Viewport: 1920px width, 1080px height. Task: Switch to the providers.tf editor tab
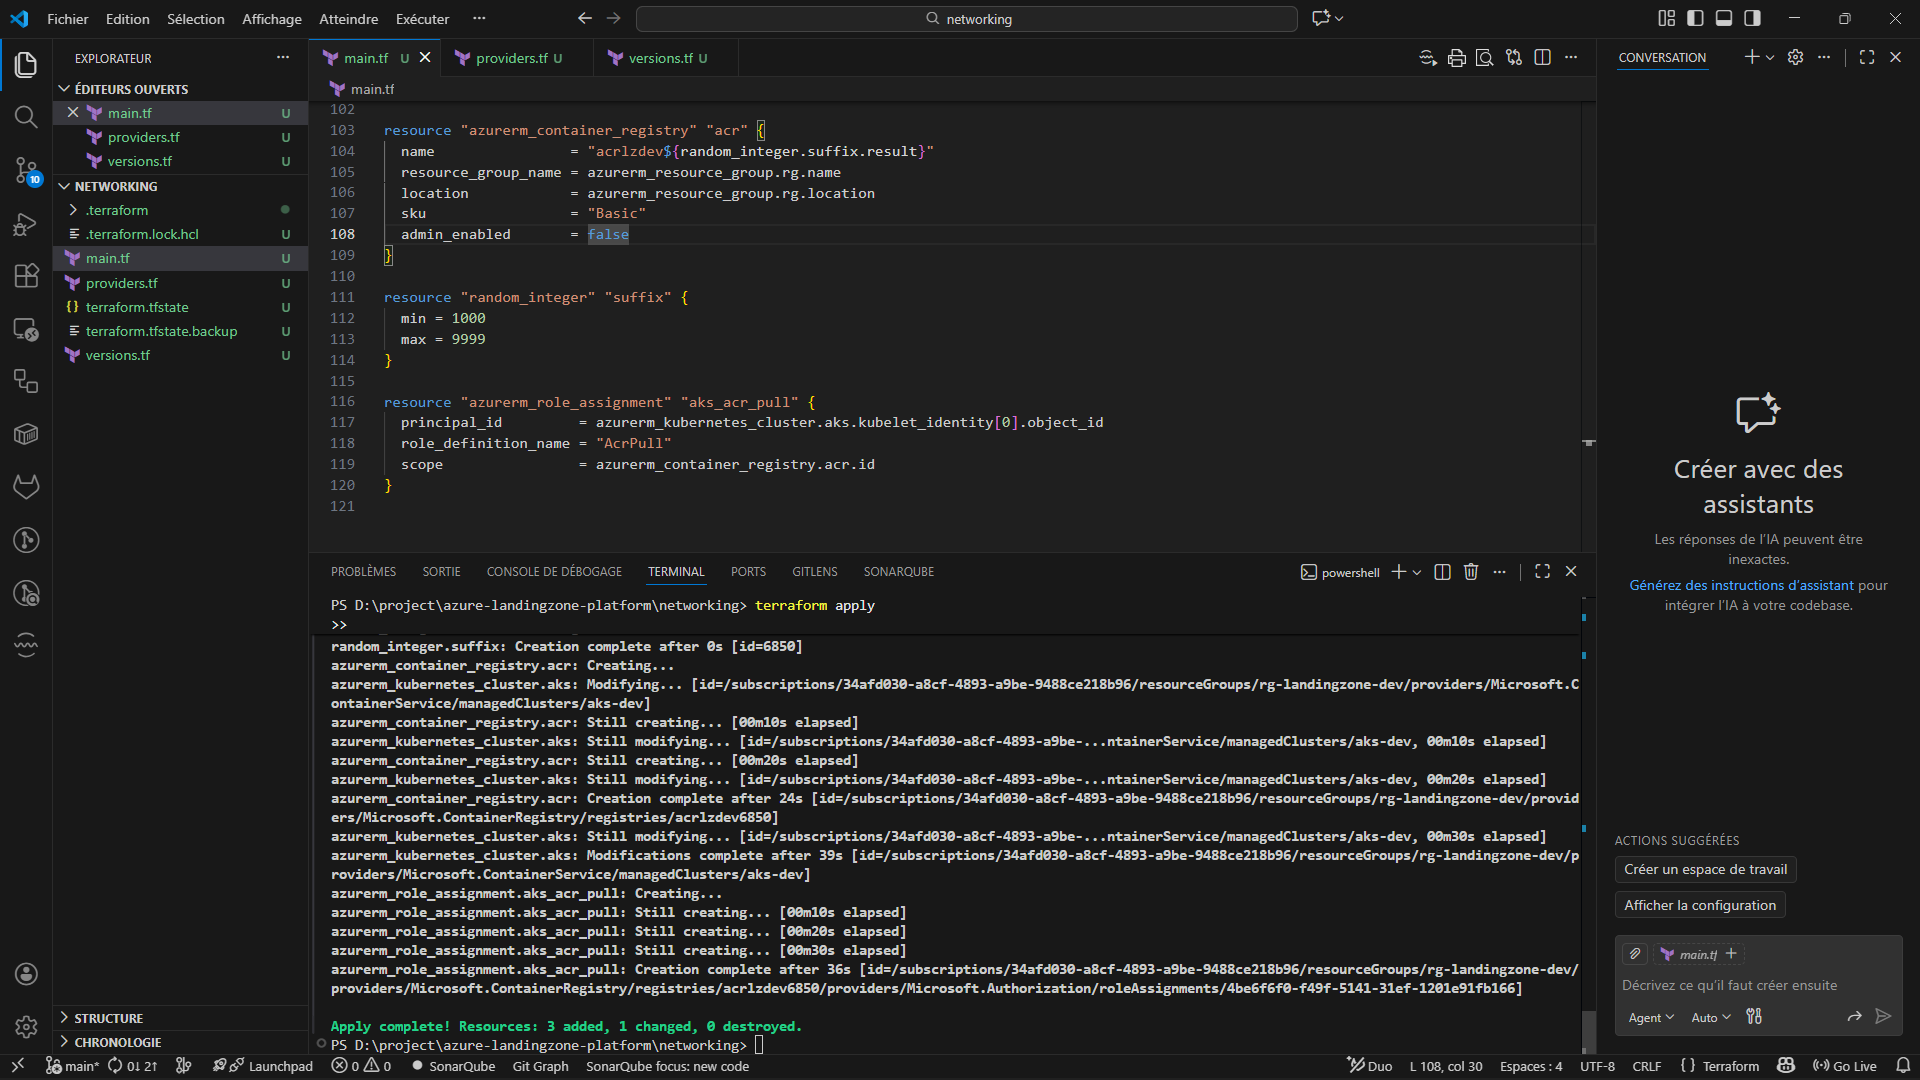pyautogui.click(x=511, y=58)
